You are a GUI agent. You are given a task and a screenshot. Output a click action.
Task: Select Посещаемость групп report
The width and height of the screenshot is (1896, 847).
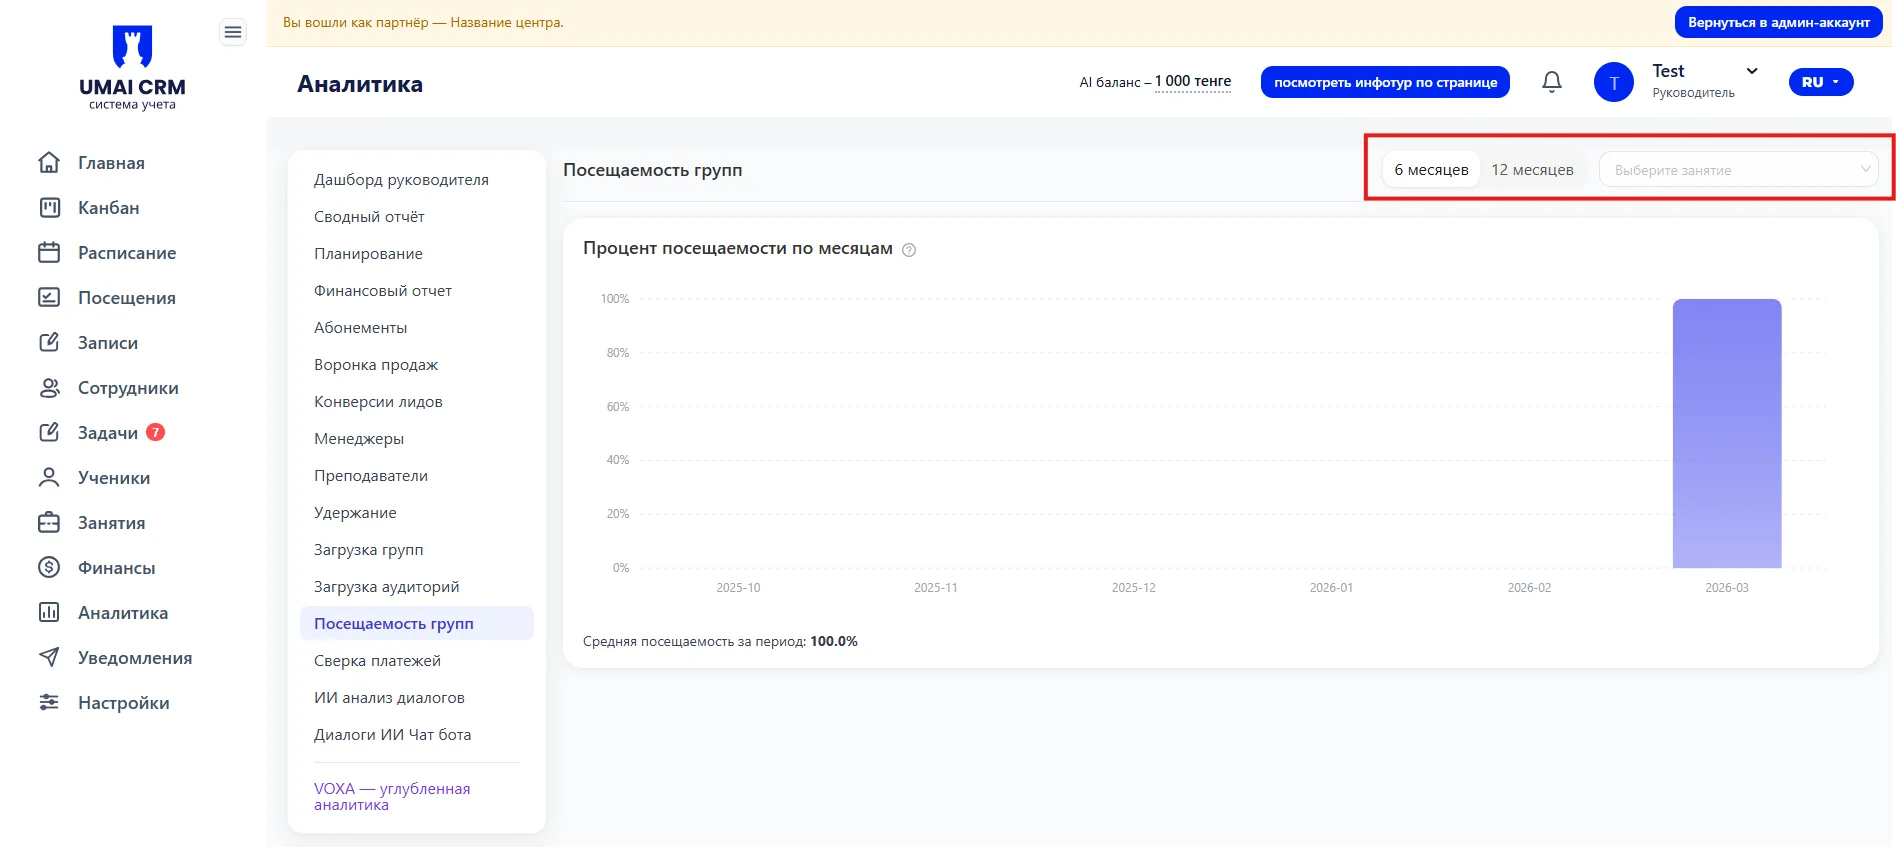point(417,623)
